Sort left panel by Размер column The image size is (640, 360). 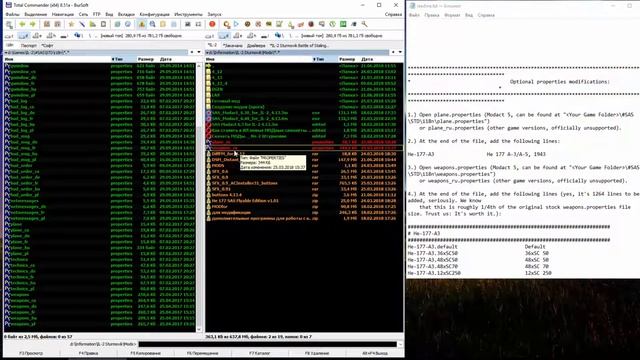coord(147,59)
